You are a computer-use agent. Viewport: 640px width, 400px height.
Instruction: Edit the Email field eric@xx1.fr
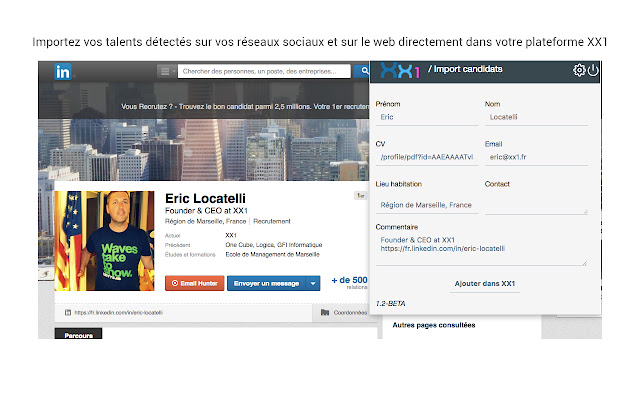[x=536, y=157]
